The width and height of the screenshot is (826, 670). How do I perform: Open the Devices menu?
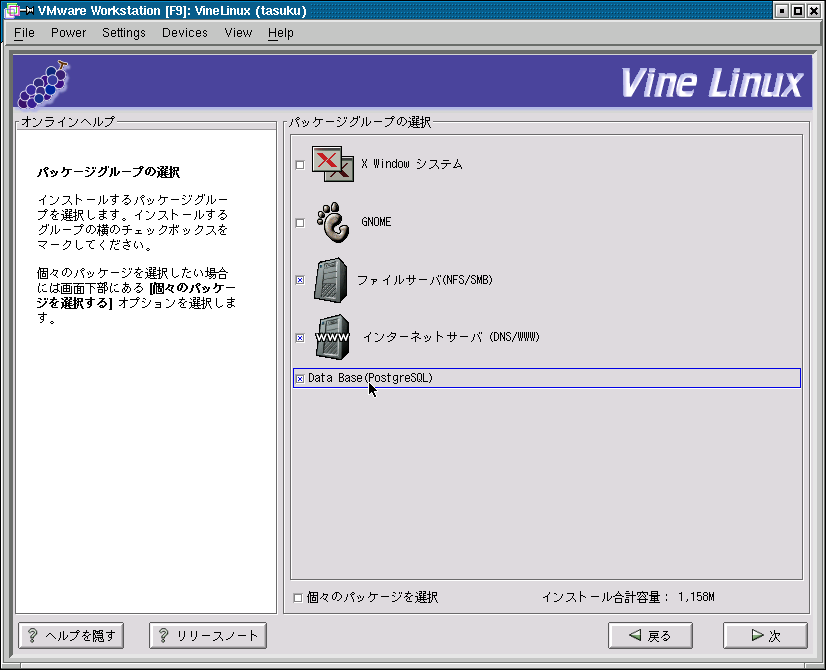click(185, 33)
